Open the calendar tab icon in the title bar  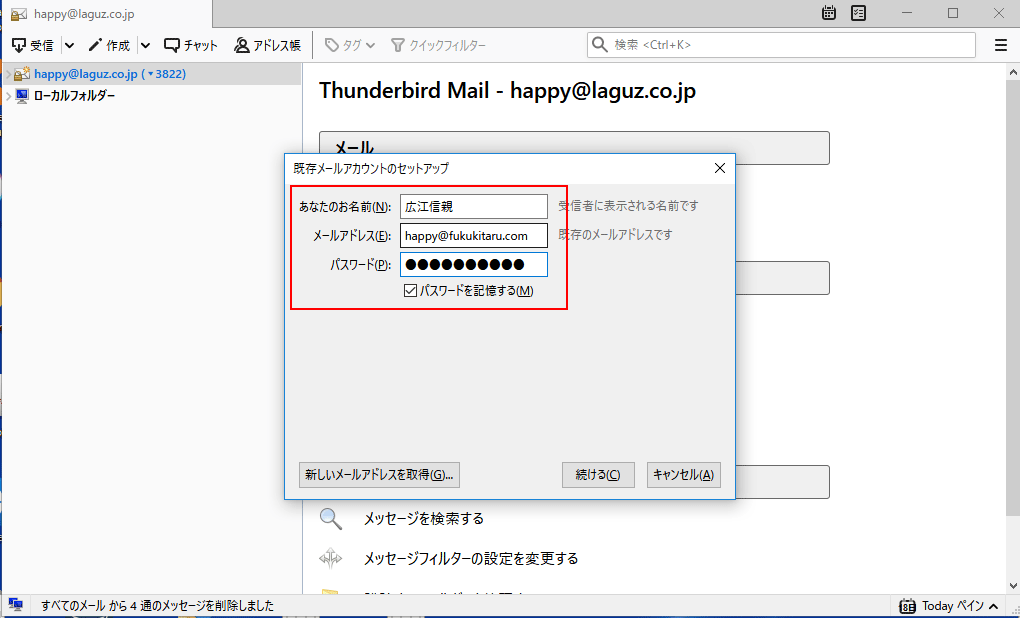click(x=829, y=13)
